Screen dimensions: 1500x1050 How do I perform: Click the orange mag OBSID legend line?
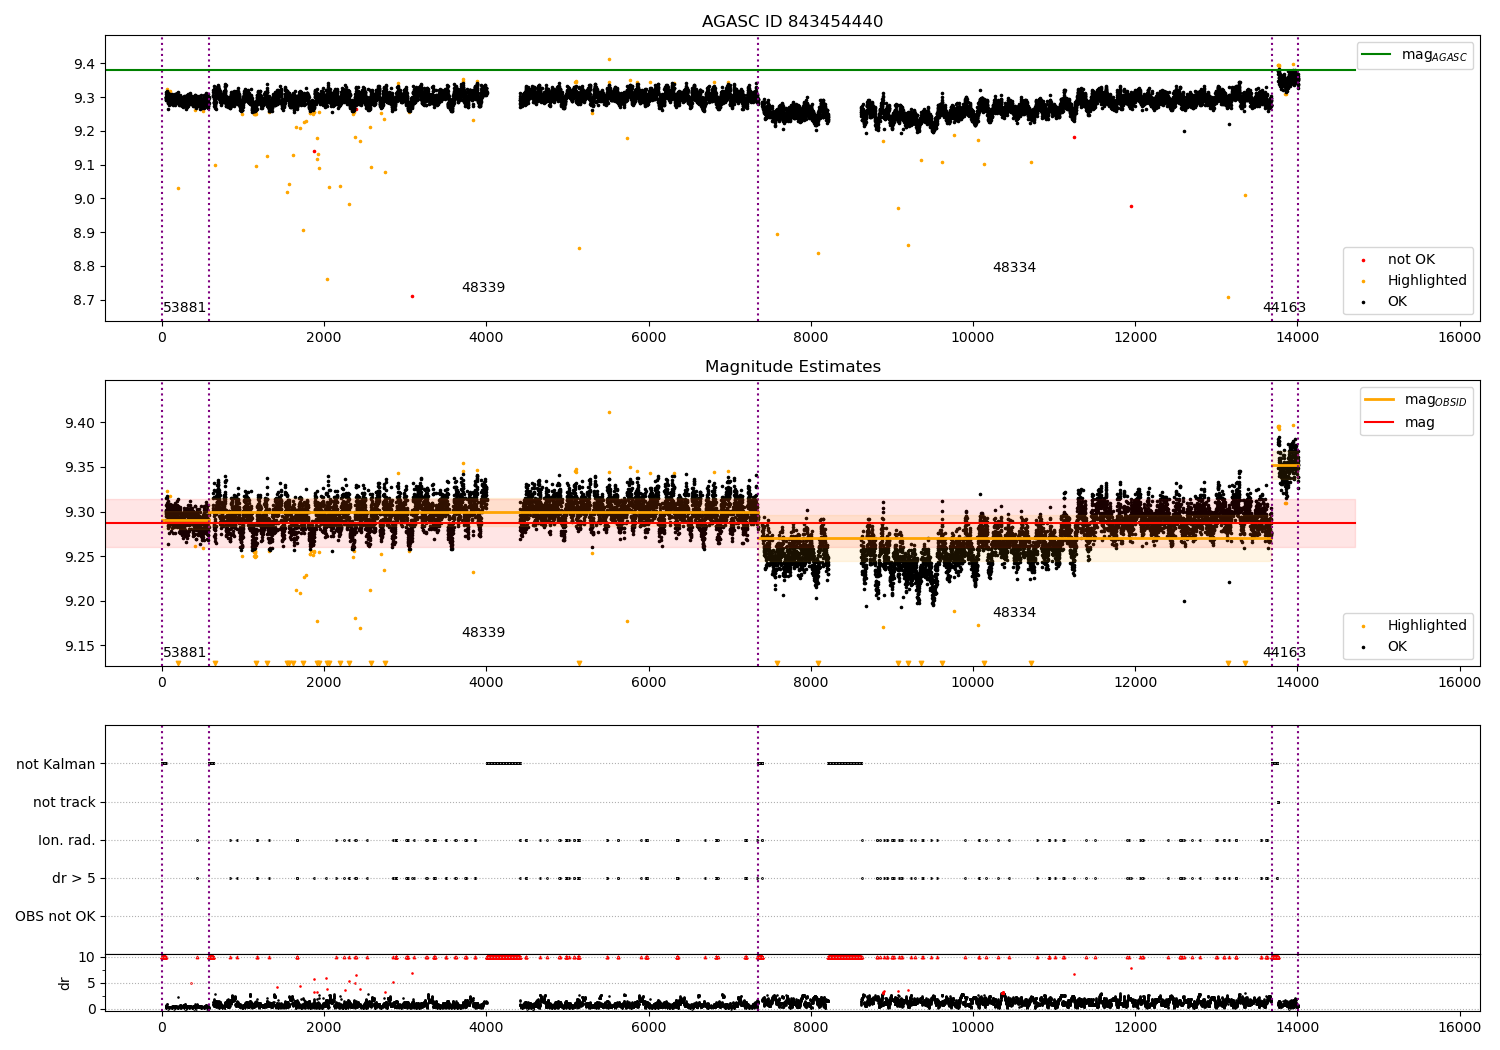pyautogui.click(x=1380, y=400)
